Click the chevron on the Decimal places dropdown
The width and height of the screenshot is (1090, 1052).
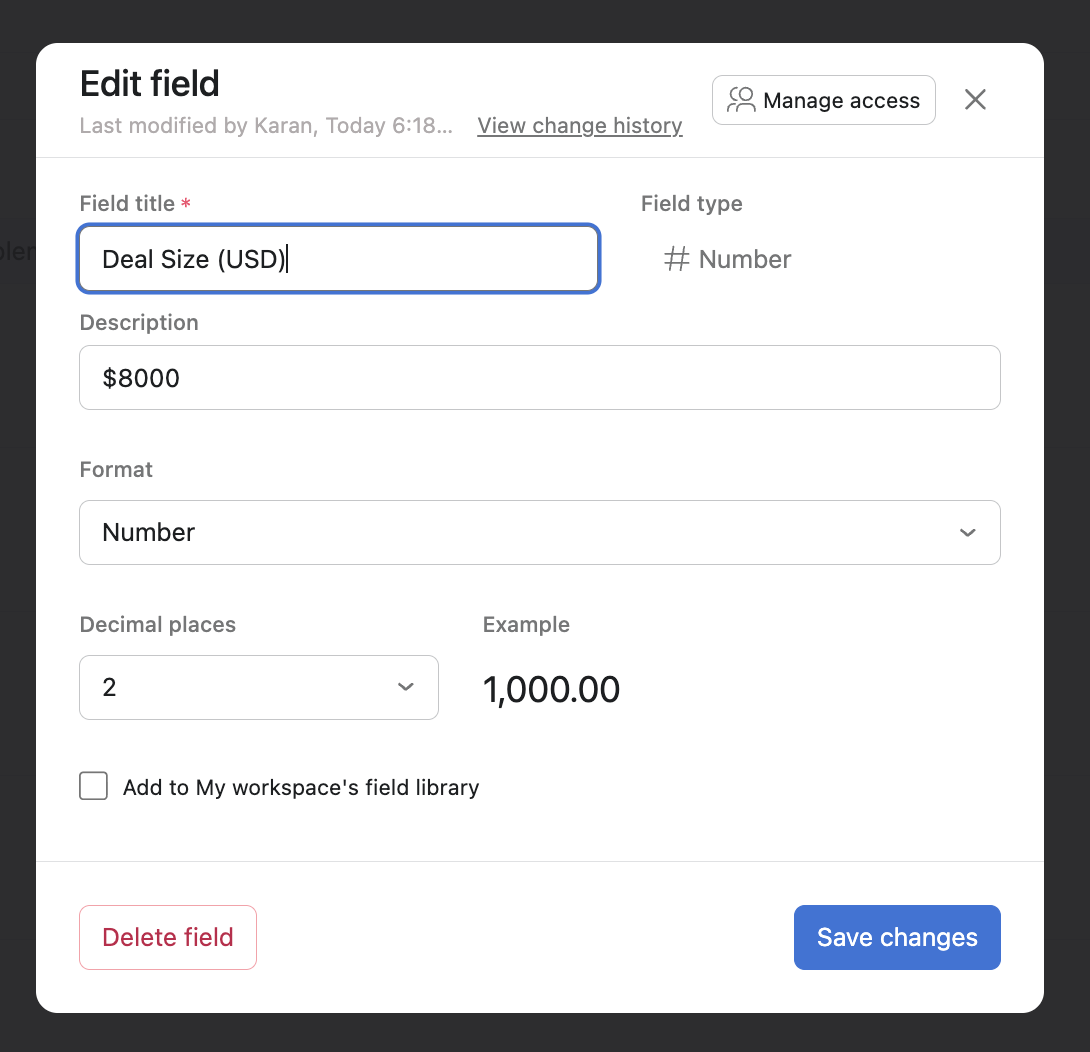coord(406,687)
